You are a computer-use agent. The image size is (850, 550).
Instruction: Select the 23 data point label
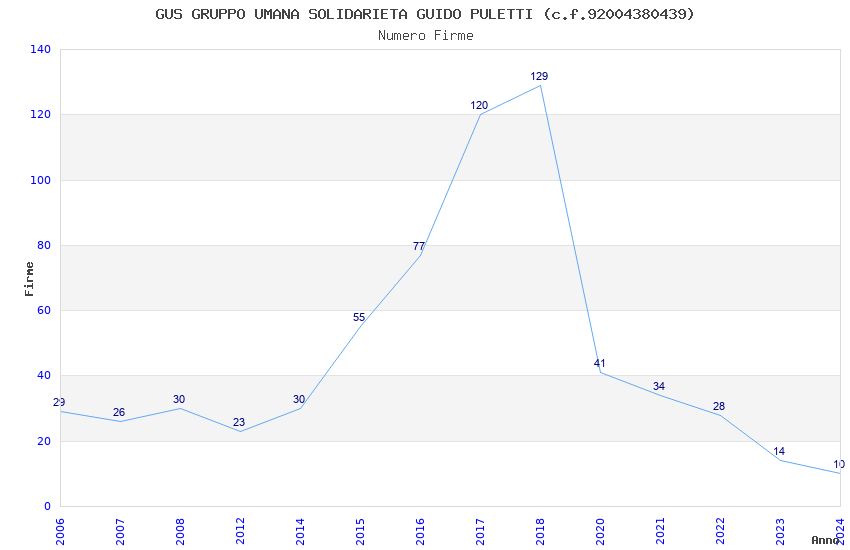pyautogui.click(x=239, y=422)
